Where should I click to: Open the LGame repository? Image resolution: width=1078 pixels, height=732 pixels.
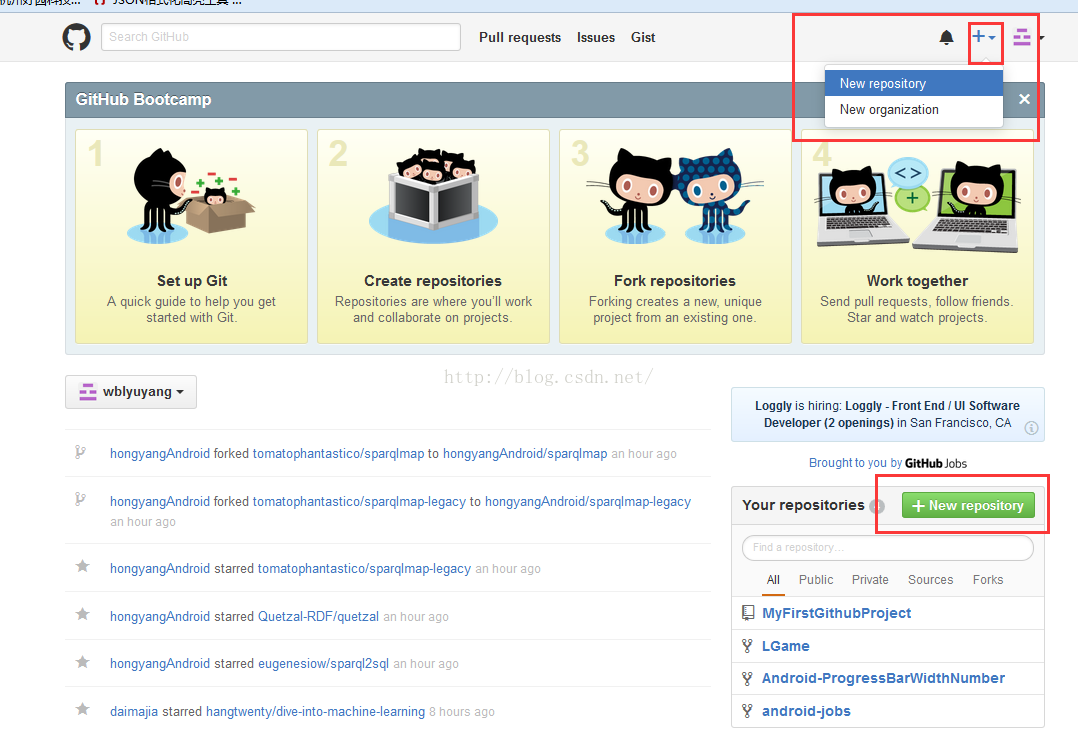[785, 646]
